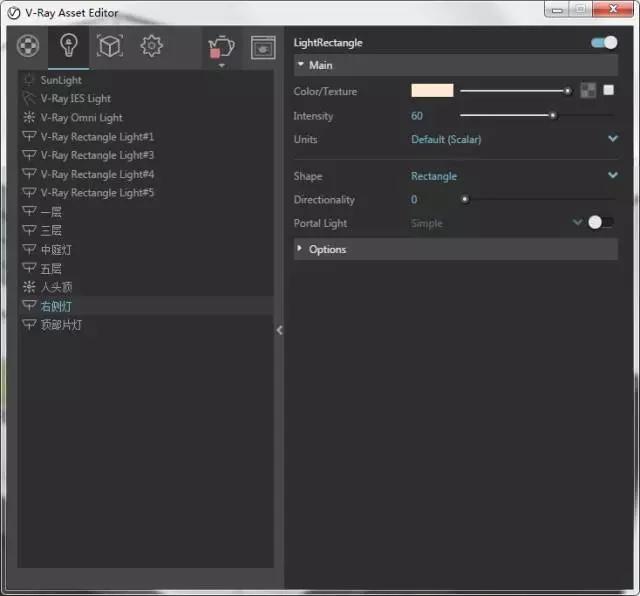Select V-Ray Rectangle Light#1
Screen dimensions: 640x596
[x=145, y=136]
